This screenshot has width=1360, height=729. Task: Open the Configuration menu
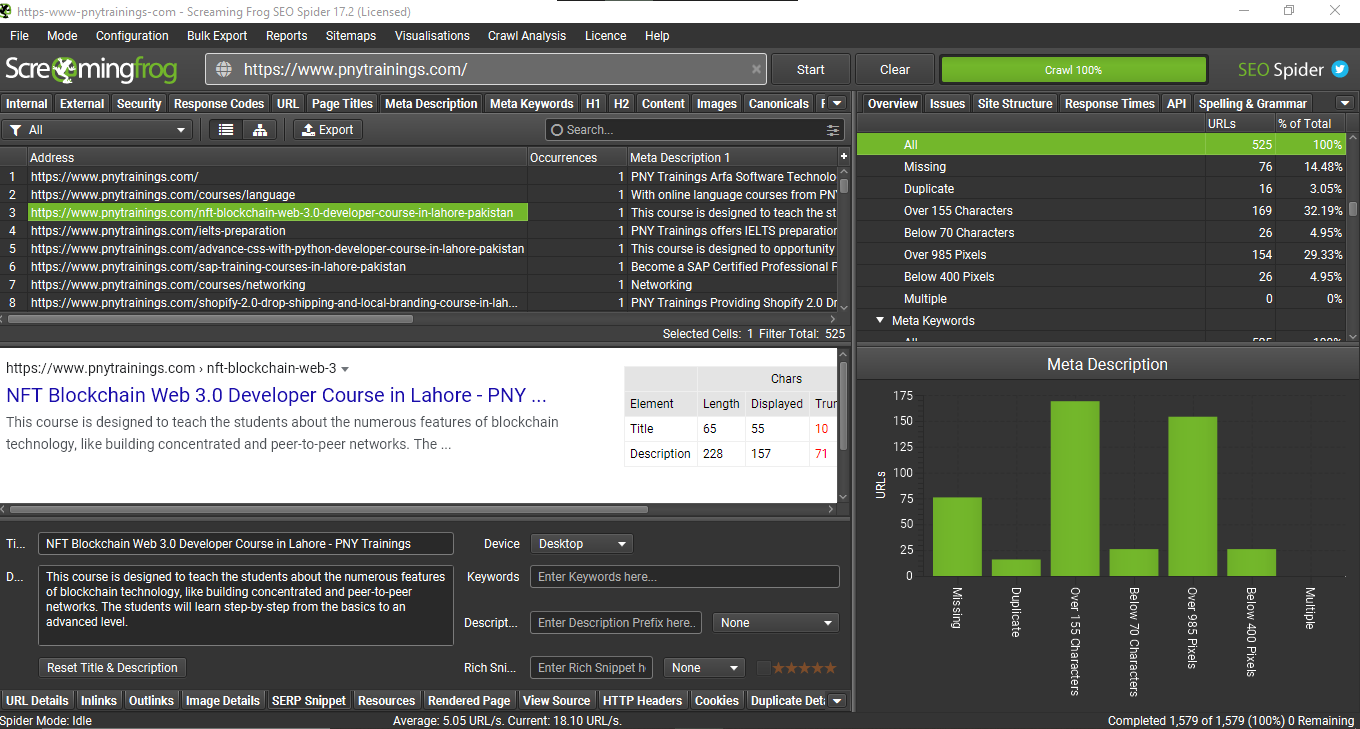coord(132,36)
